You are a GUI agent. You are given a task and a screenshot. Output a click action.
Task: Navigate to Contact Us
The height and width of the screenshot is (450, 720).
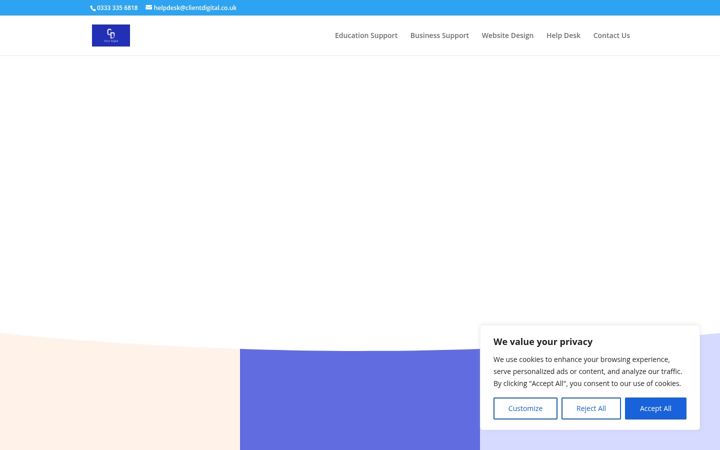click(611, 35)
